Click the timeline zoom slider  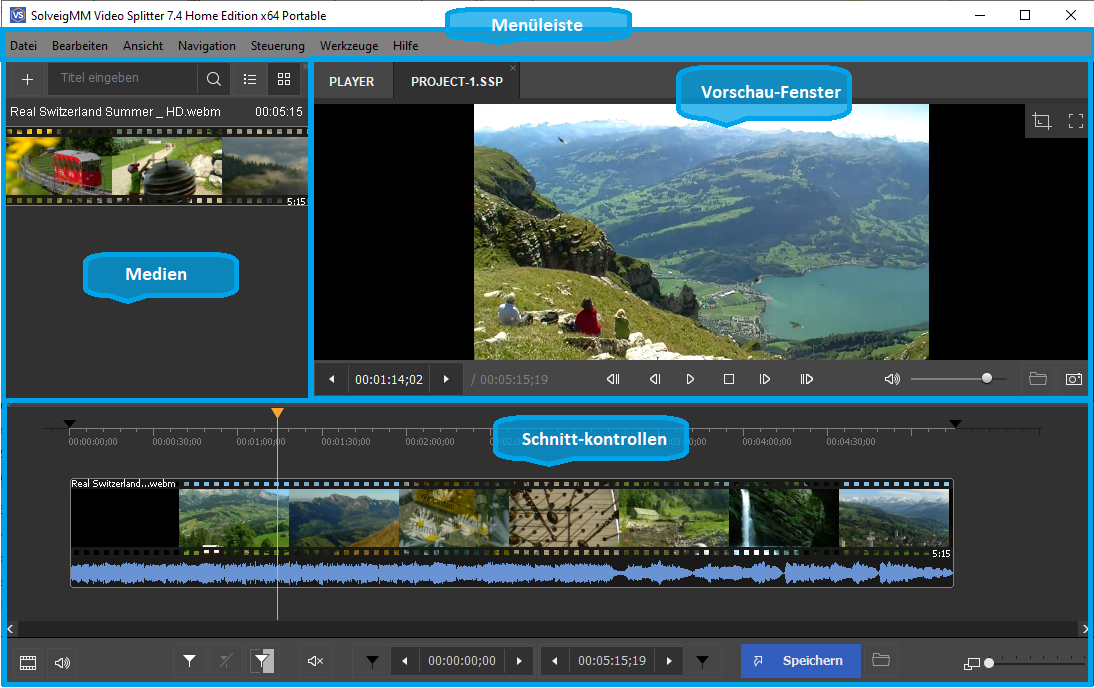tap(1036, 663)
